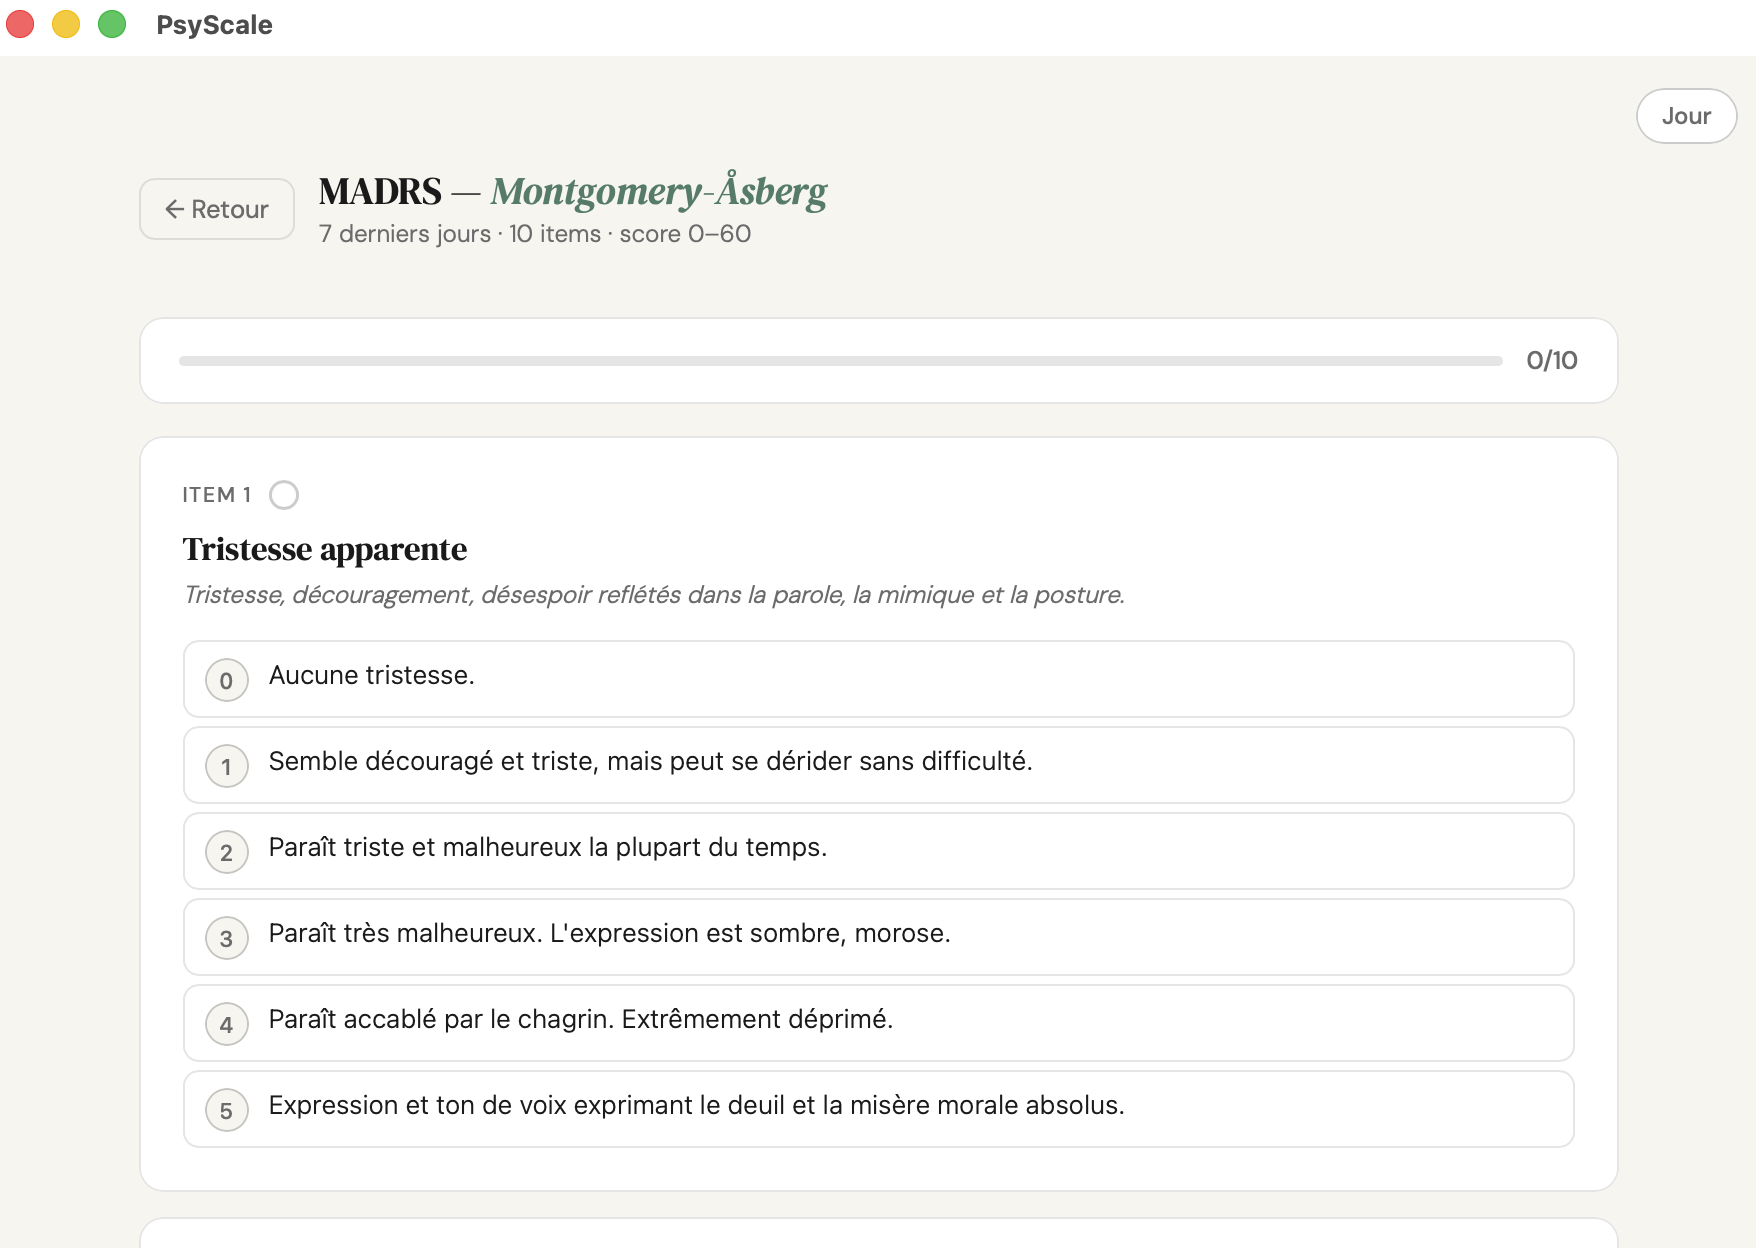This screenshot has width=1756, height=1248.
Task: Click the next item card at the bottom
Action: tap(878, 1240)
